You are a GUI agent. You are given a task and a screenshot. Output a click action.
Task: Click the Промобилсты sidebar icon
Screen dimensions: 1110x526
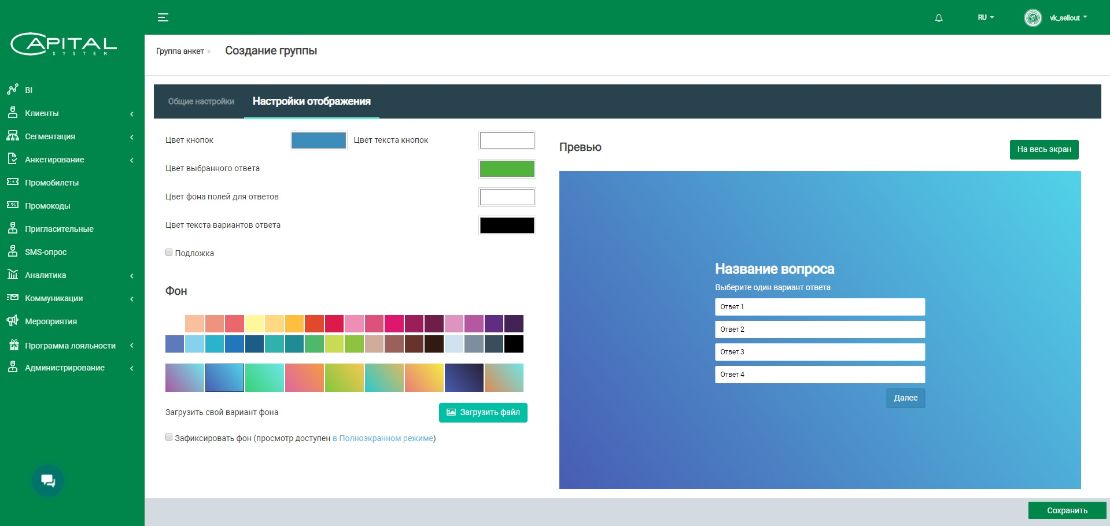12,182
